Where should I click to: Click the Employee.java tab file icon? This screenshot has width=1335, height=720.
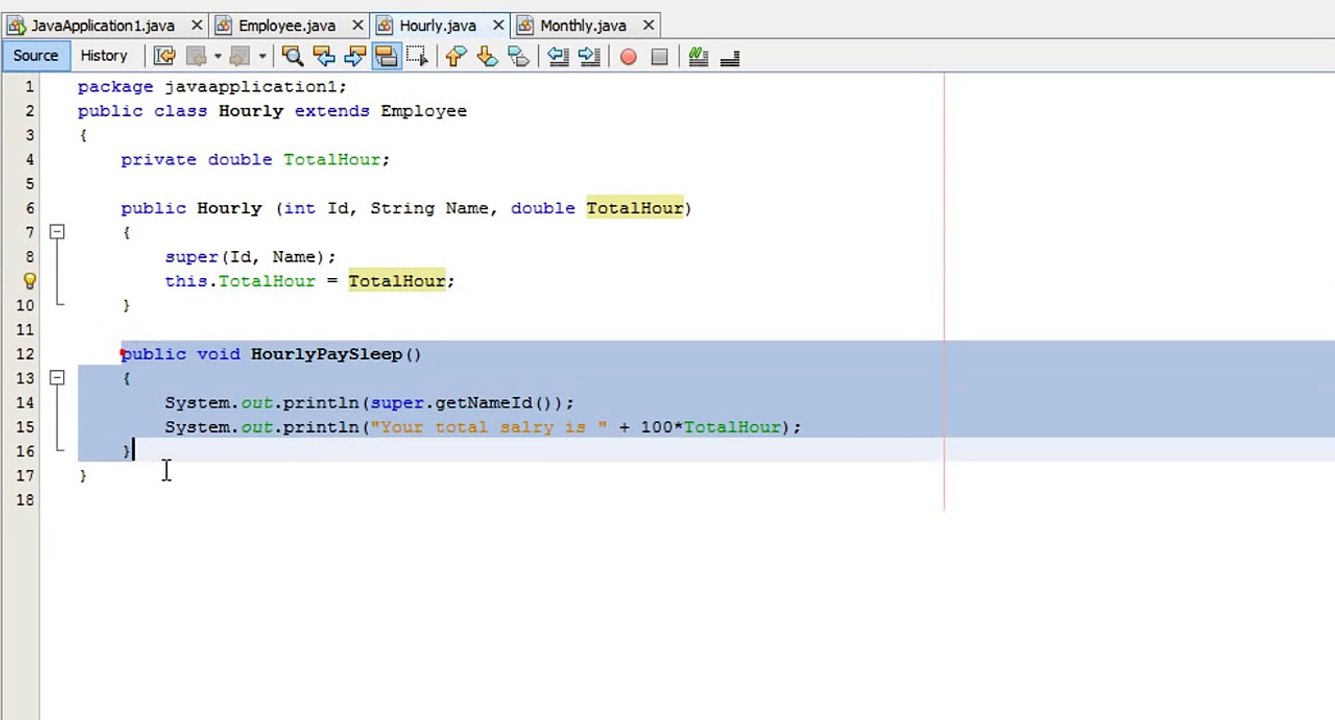pyautogui.click(x=225, y=25)
